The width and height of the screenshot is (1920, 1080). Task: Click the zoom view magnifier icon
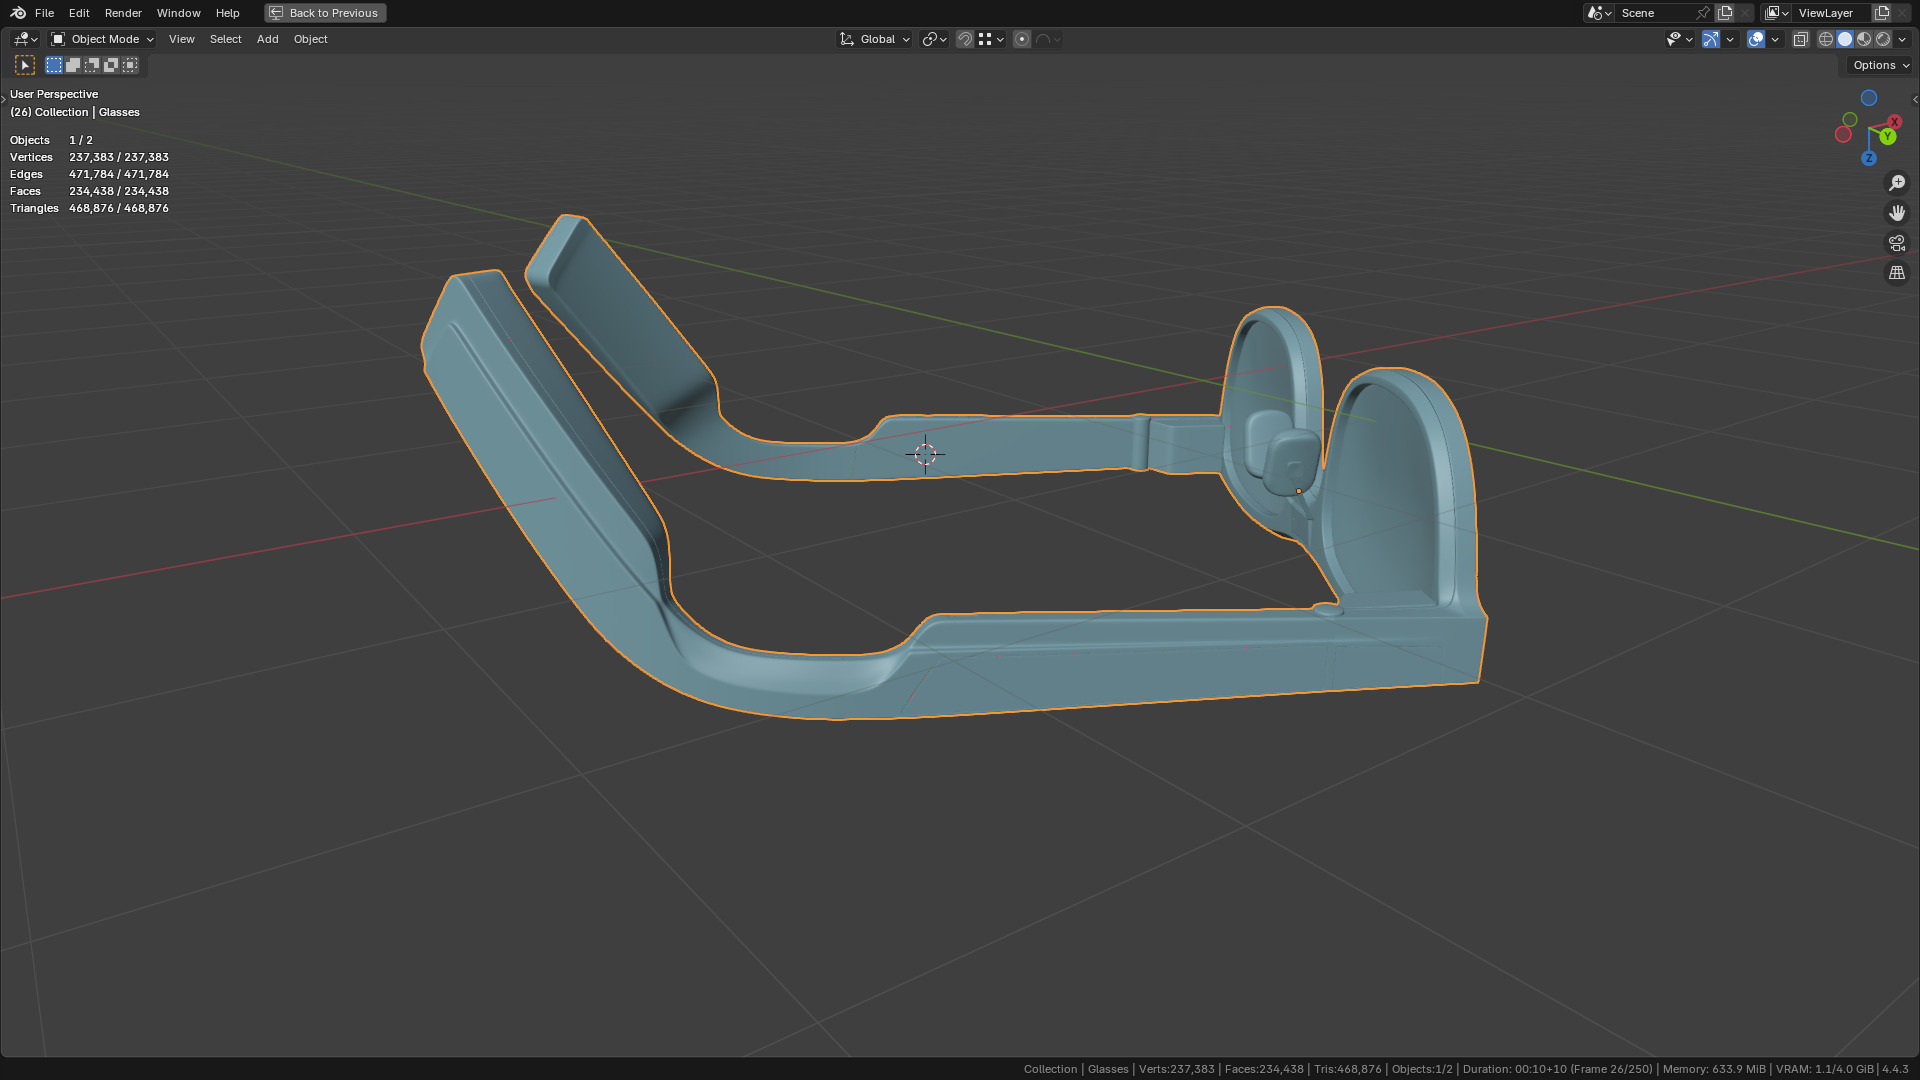1897,183
